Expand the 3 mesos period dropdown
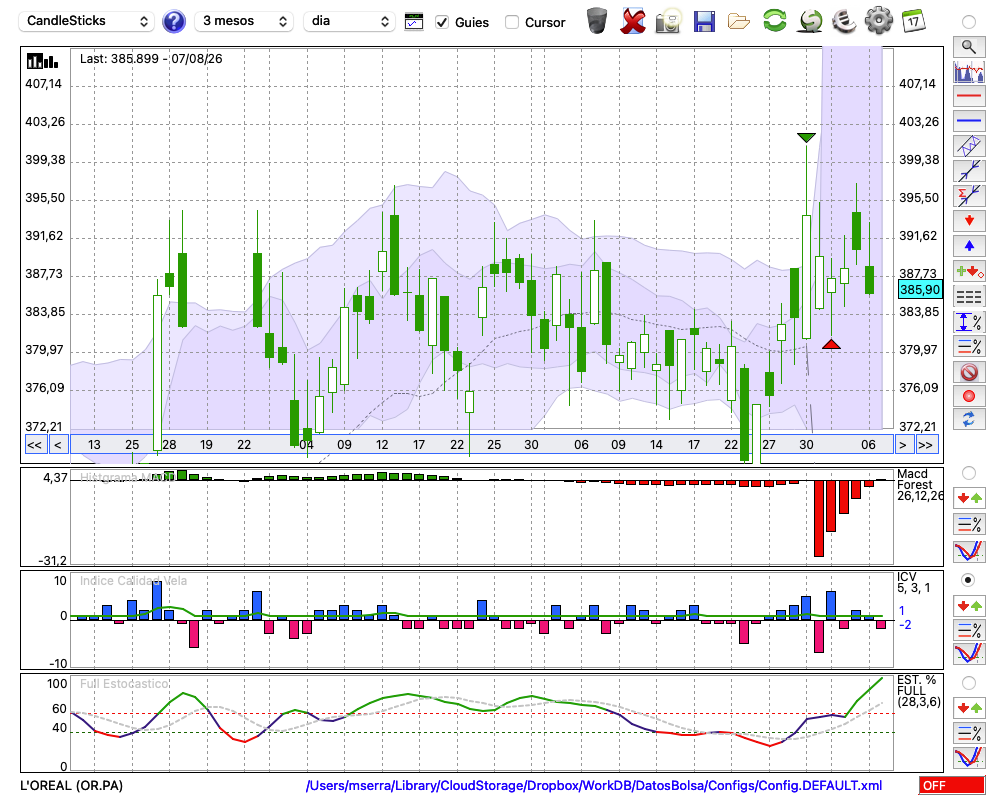This screenshot has width=1000, height=800. point(244,21)
